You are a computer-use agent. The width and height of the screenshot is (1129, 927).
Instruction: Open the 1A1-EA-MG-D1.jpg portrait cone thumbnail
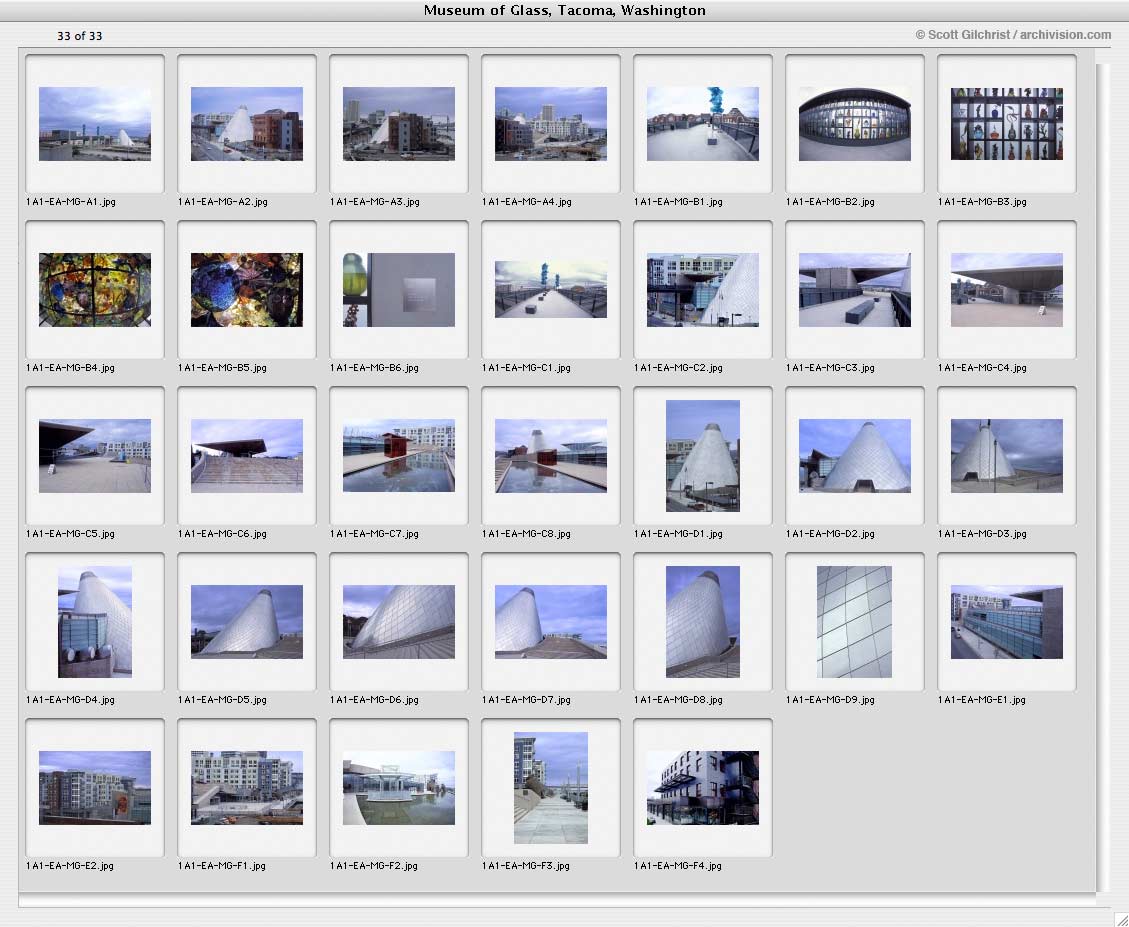tap(703, 456)
